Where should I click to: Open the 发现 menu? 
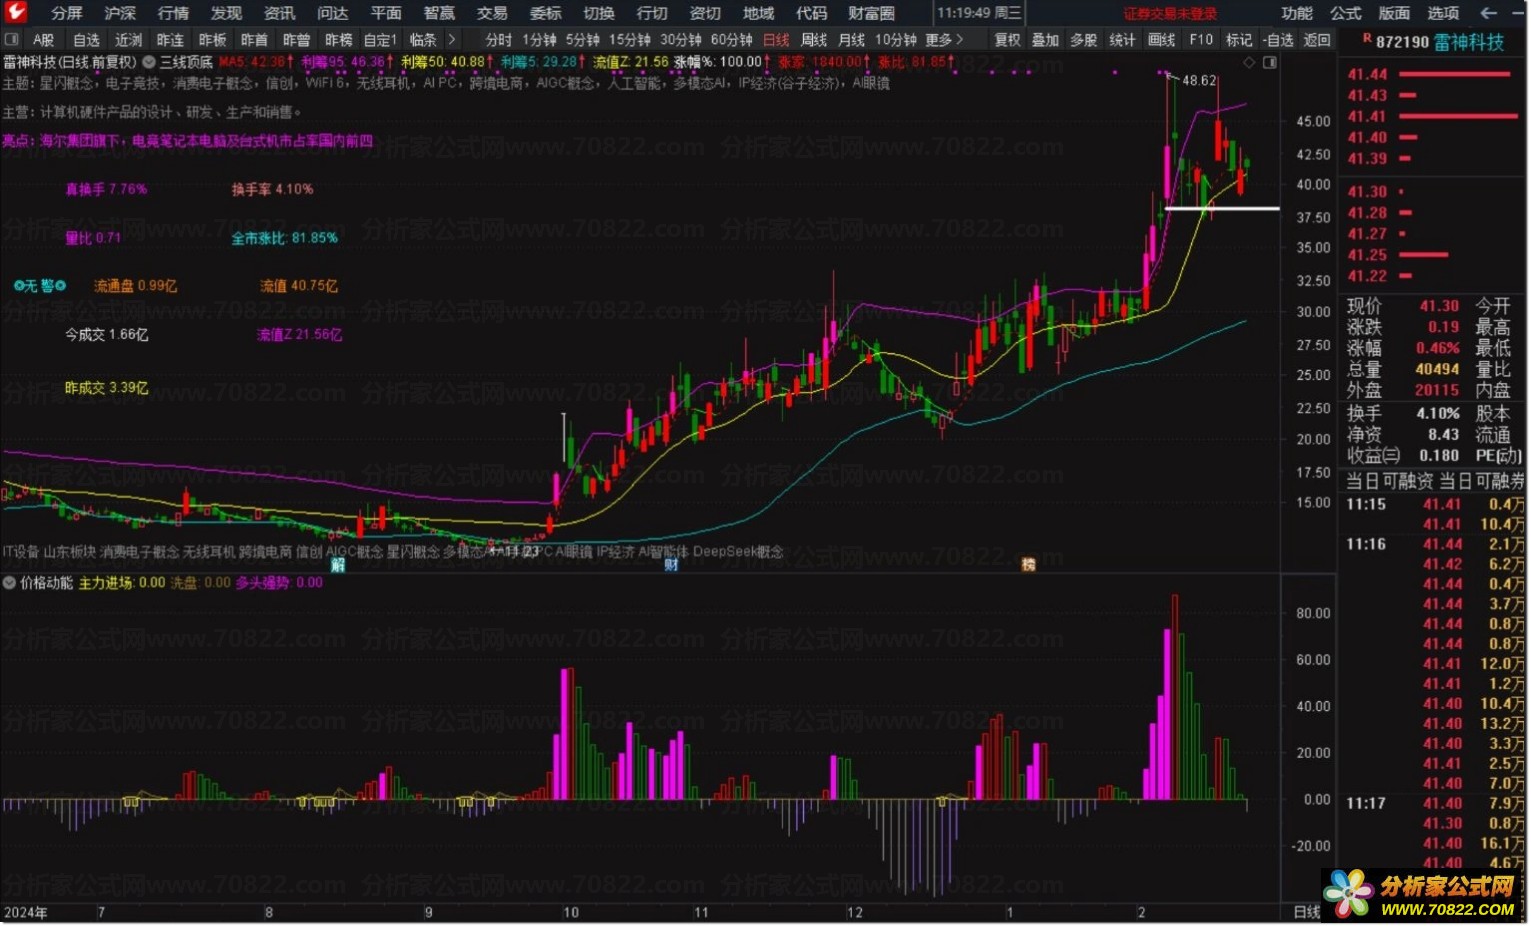(226, 13)
